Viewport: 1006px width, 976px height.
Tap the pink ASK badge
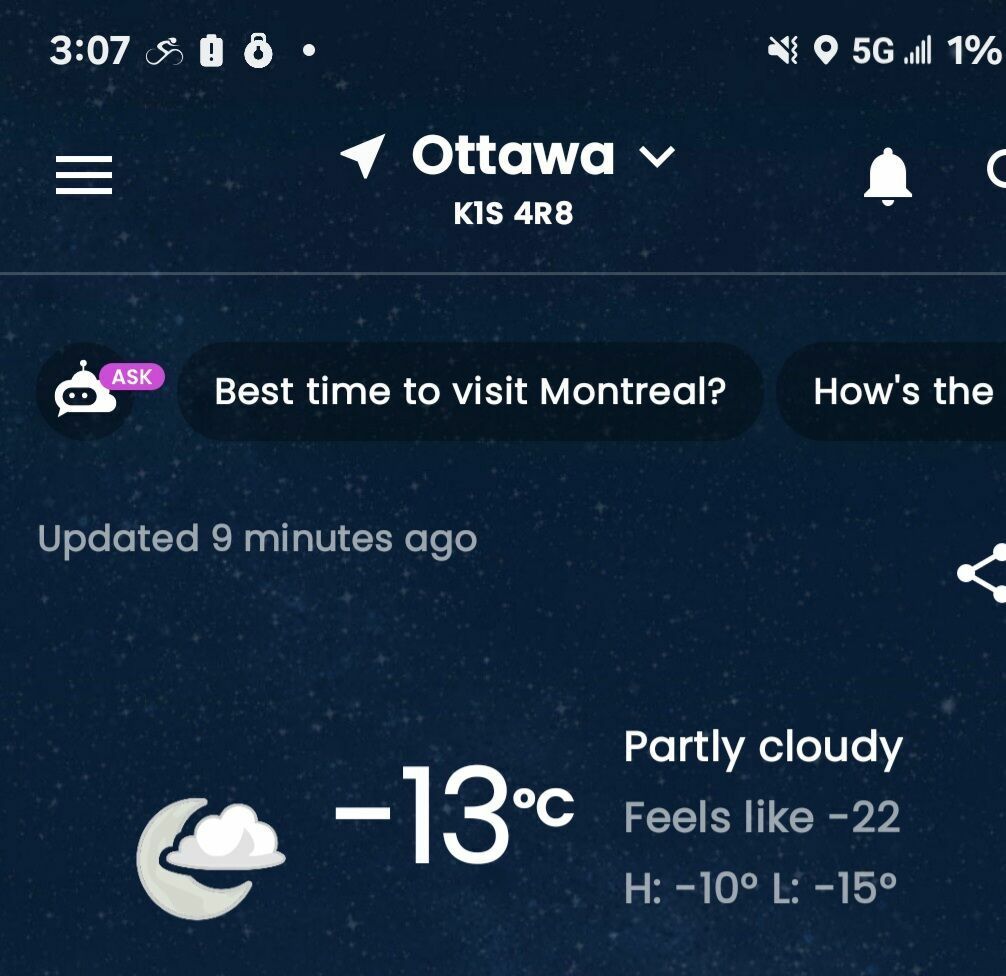[132, 377]
